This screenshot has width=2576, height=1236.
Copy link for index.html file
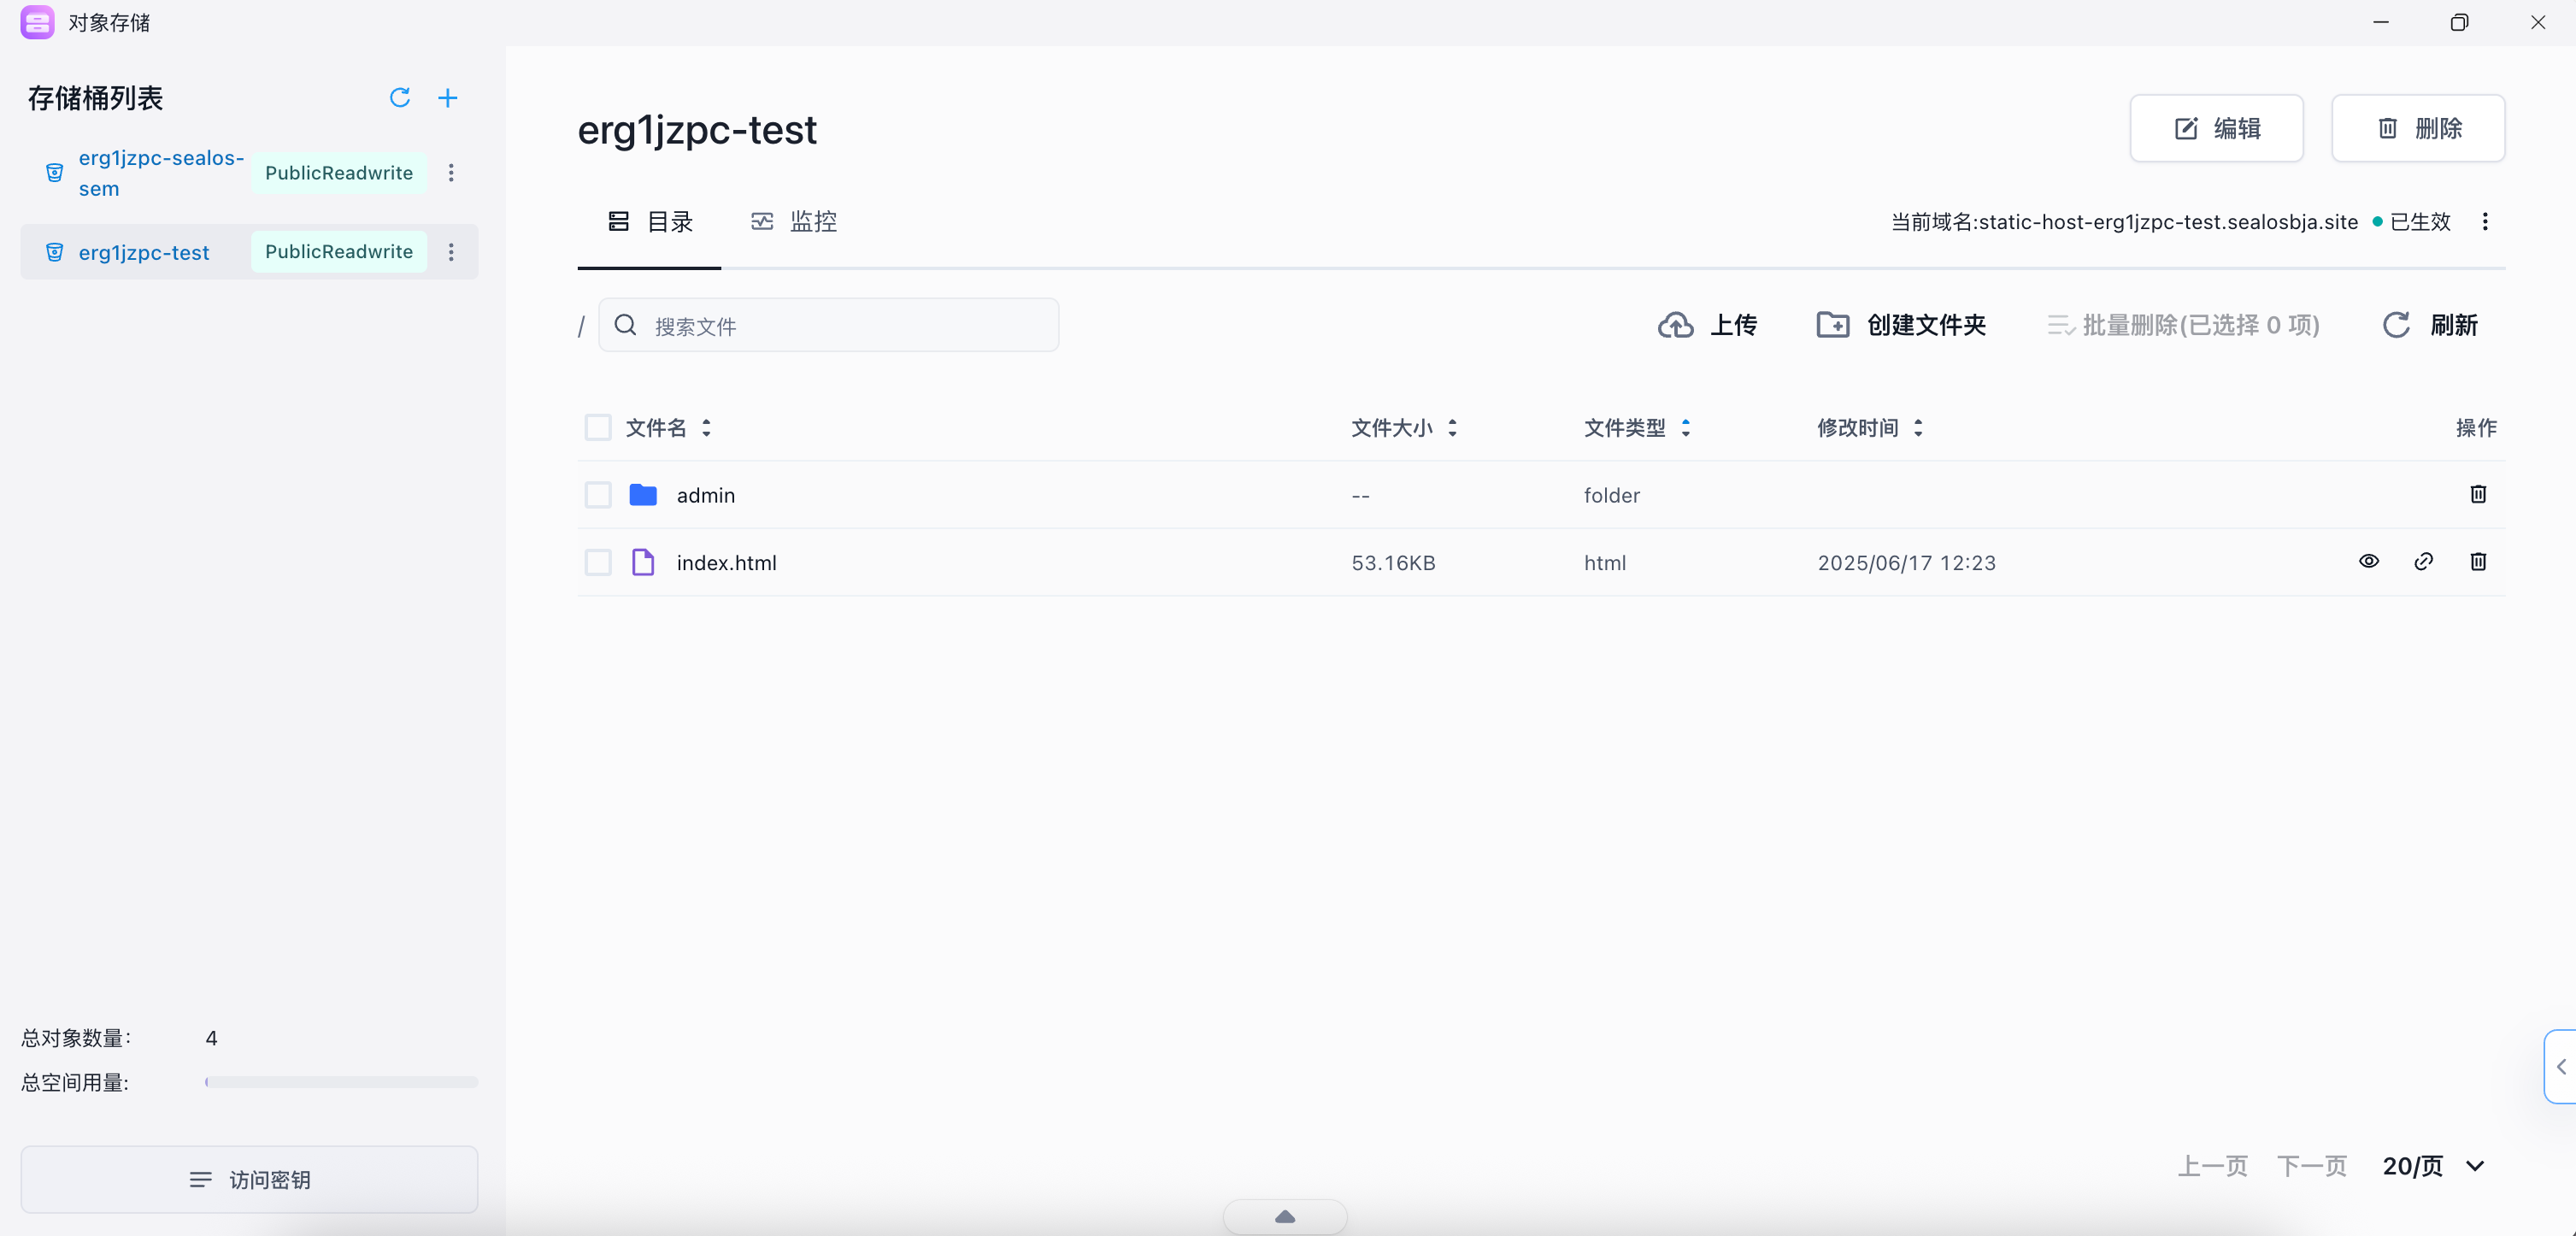click(2423, 561)
